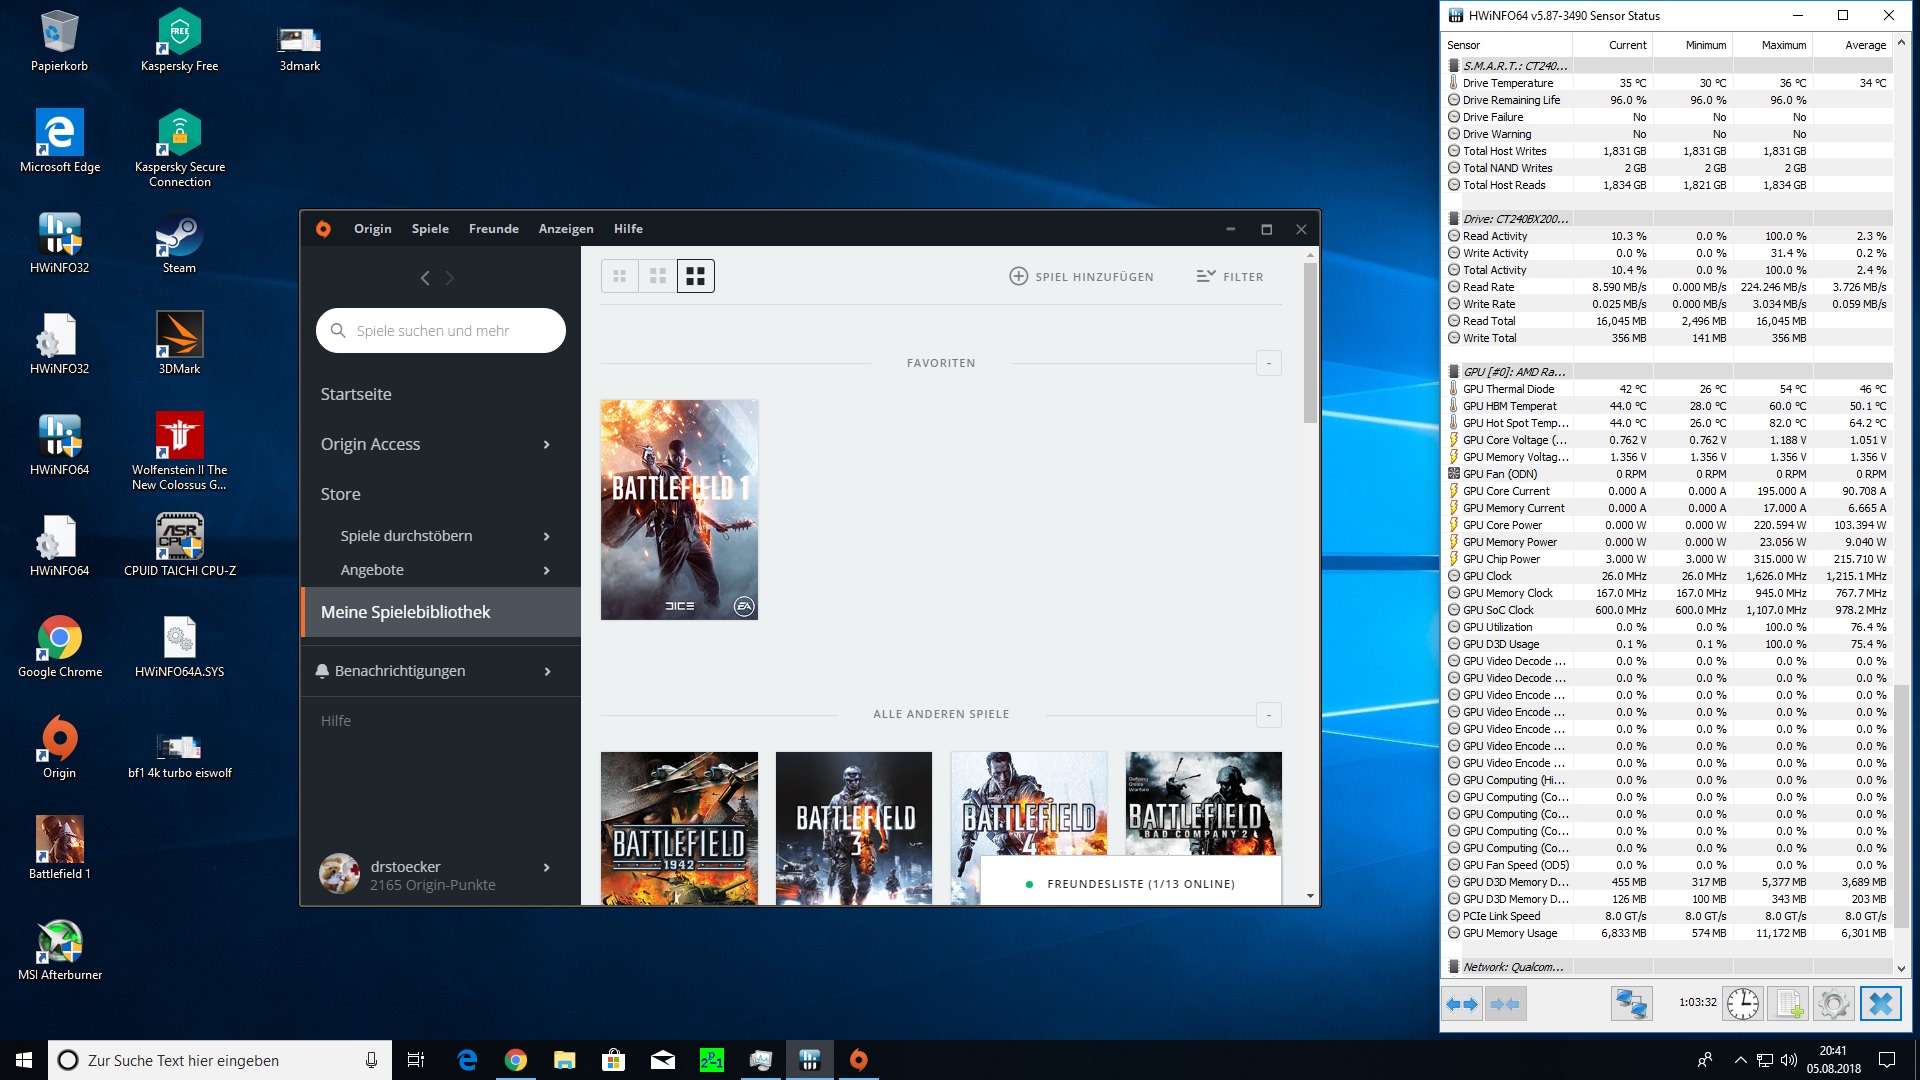Click Task View taskbar icon
Image resolution: width=1920 pixels, height=1080 pixels.
coord(416,1060)
